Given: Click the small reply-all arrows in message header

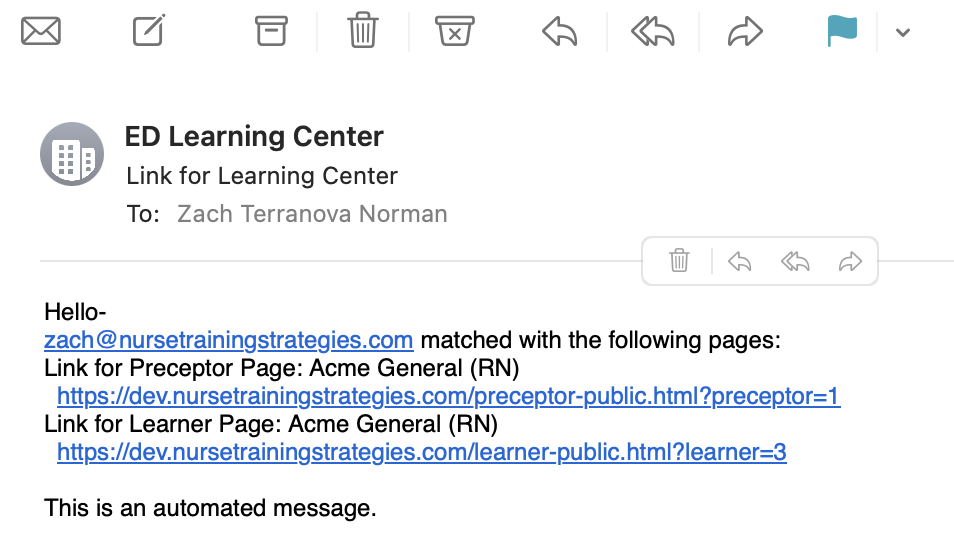Looking at the screenshot, I should tap(795, 262).
